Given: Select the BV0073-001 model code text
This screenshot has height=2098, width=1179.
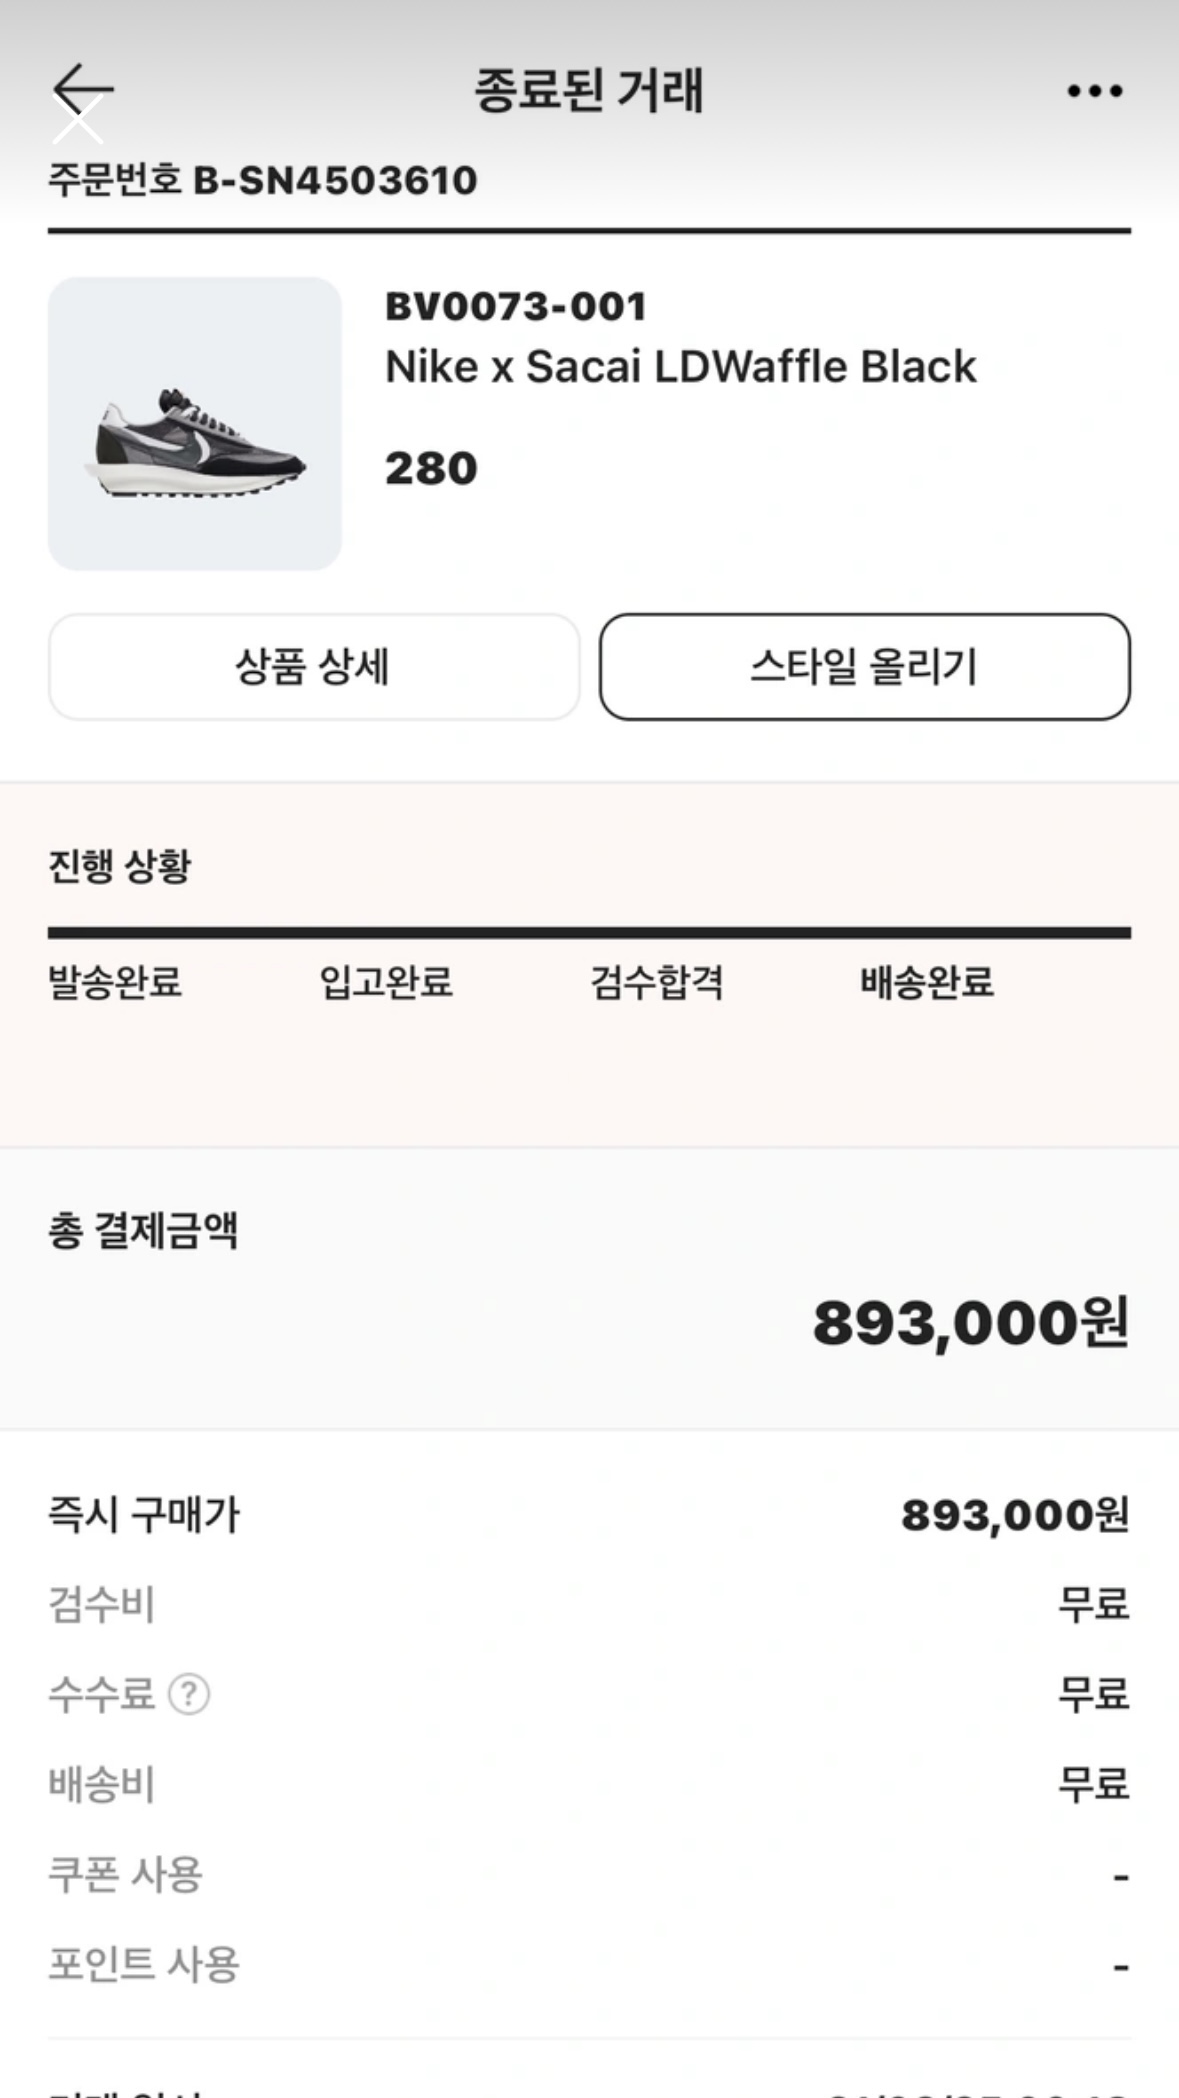Looking at the screenshot, I should [x=516, y=306].
